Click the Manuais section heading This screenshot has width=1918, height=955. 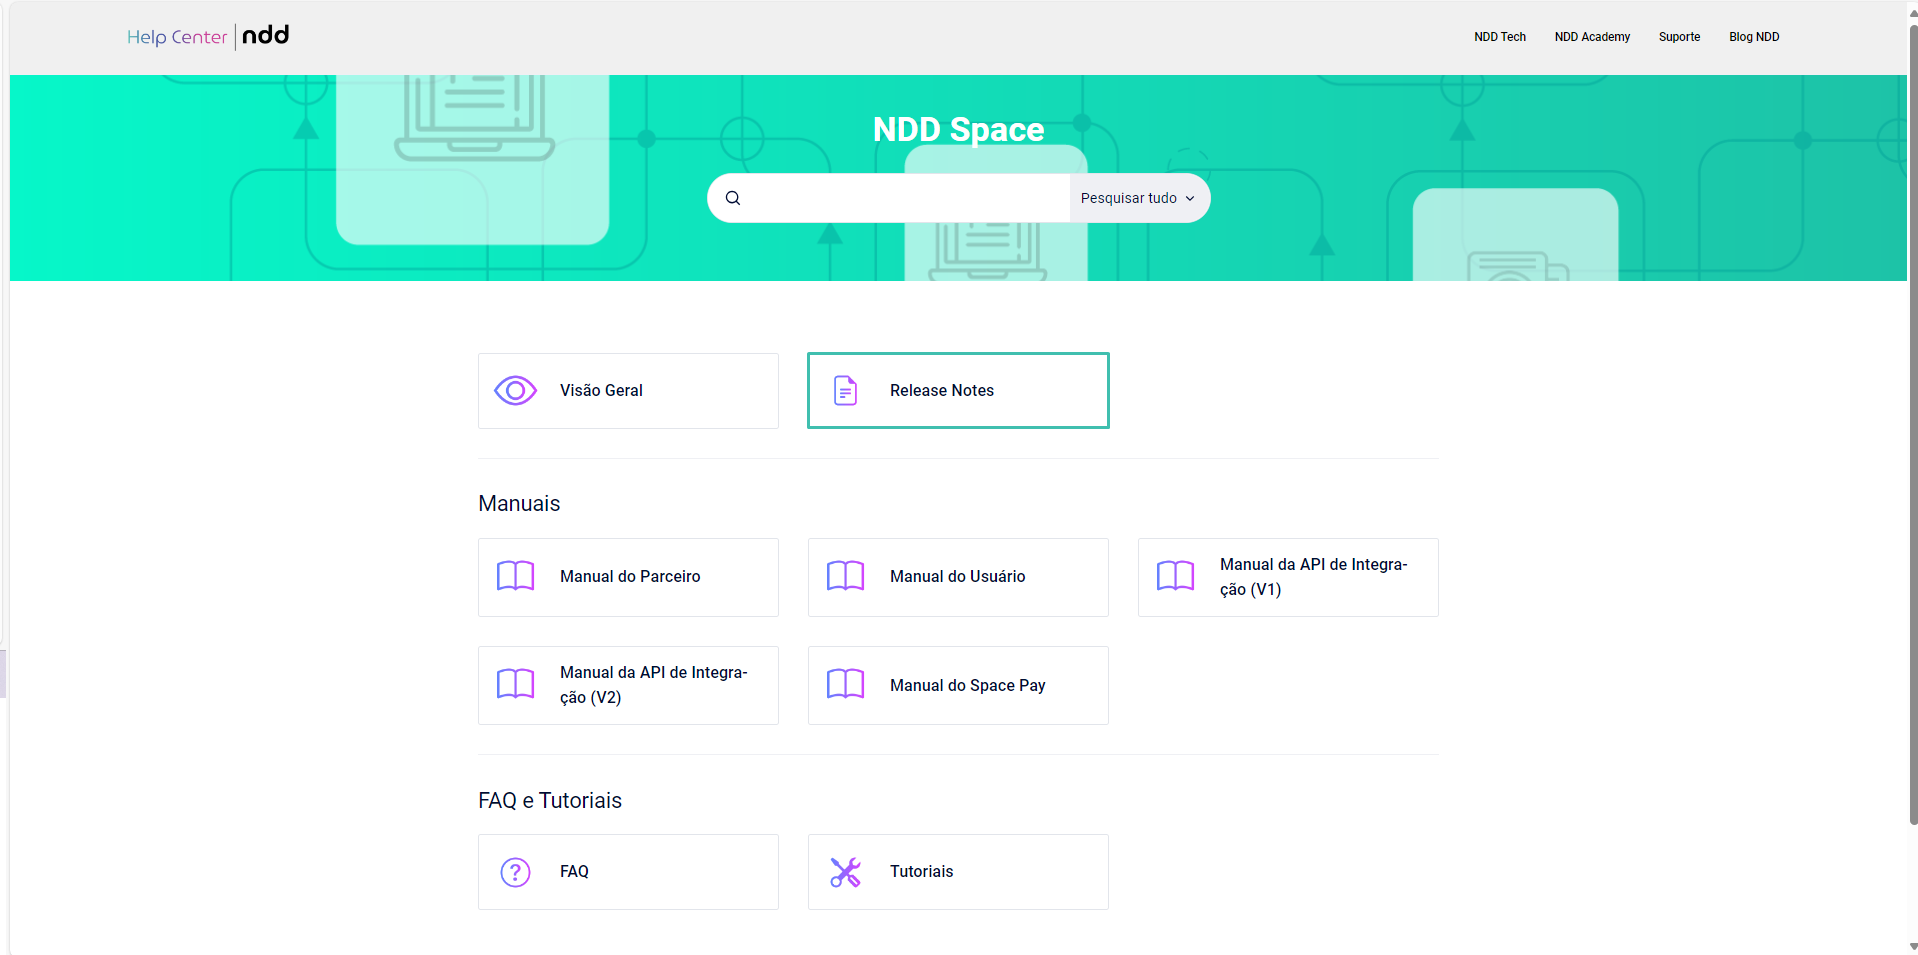coord(519,503)
